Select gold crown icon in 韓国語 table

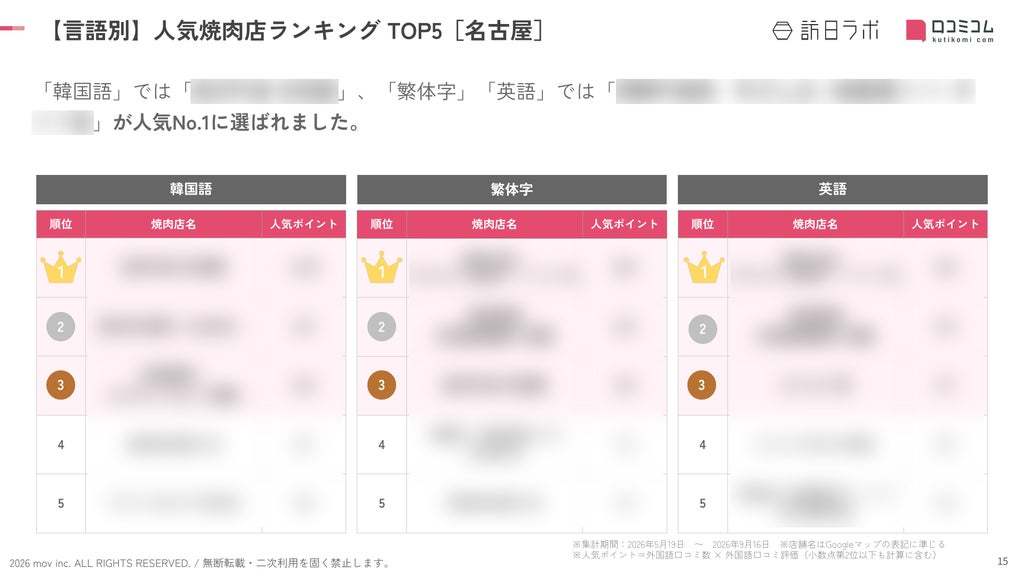click(61, 267)
